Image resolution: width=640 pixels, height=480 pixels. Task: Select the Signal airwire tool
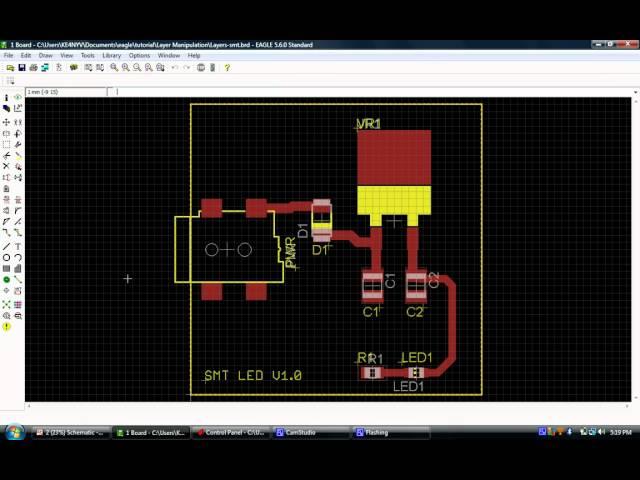click(18, 280)
